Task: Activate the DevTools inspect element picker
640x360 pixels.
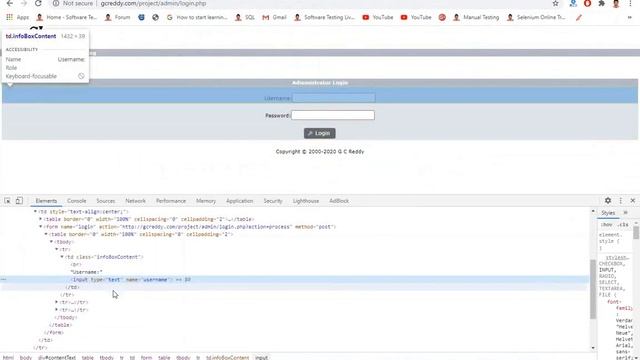Action: pos(7,200)
